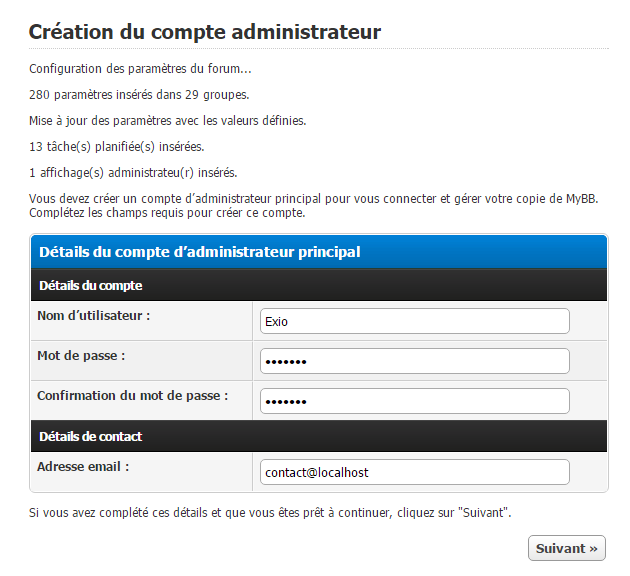The height and width of the screenshot is (576, 630).
Task: Click the "Adresse email :" label
Action: point(83,467)
